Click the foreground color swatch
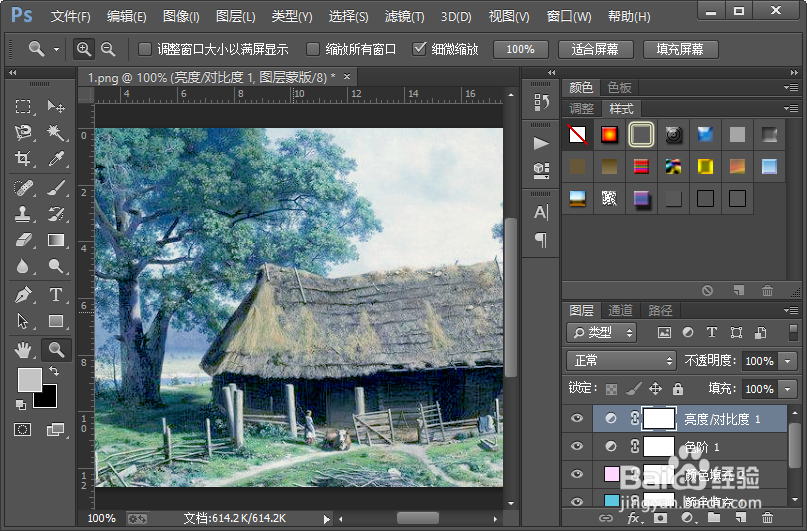Screen dimensions: 807x531 pyautogui.click(x=29, y=380)
